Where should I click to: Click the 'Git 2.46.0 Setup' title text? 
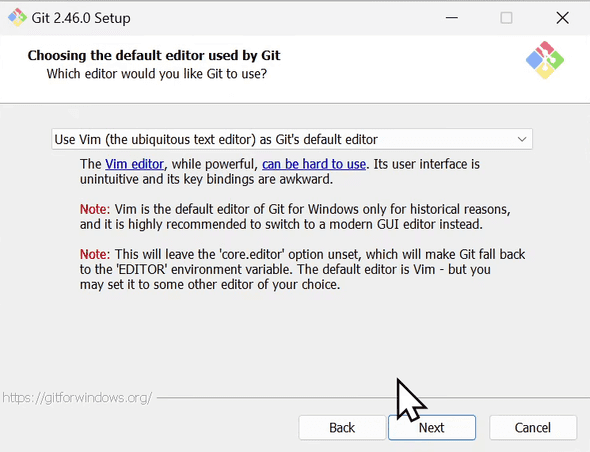[81, 18]
